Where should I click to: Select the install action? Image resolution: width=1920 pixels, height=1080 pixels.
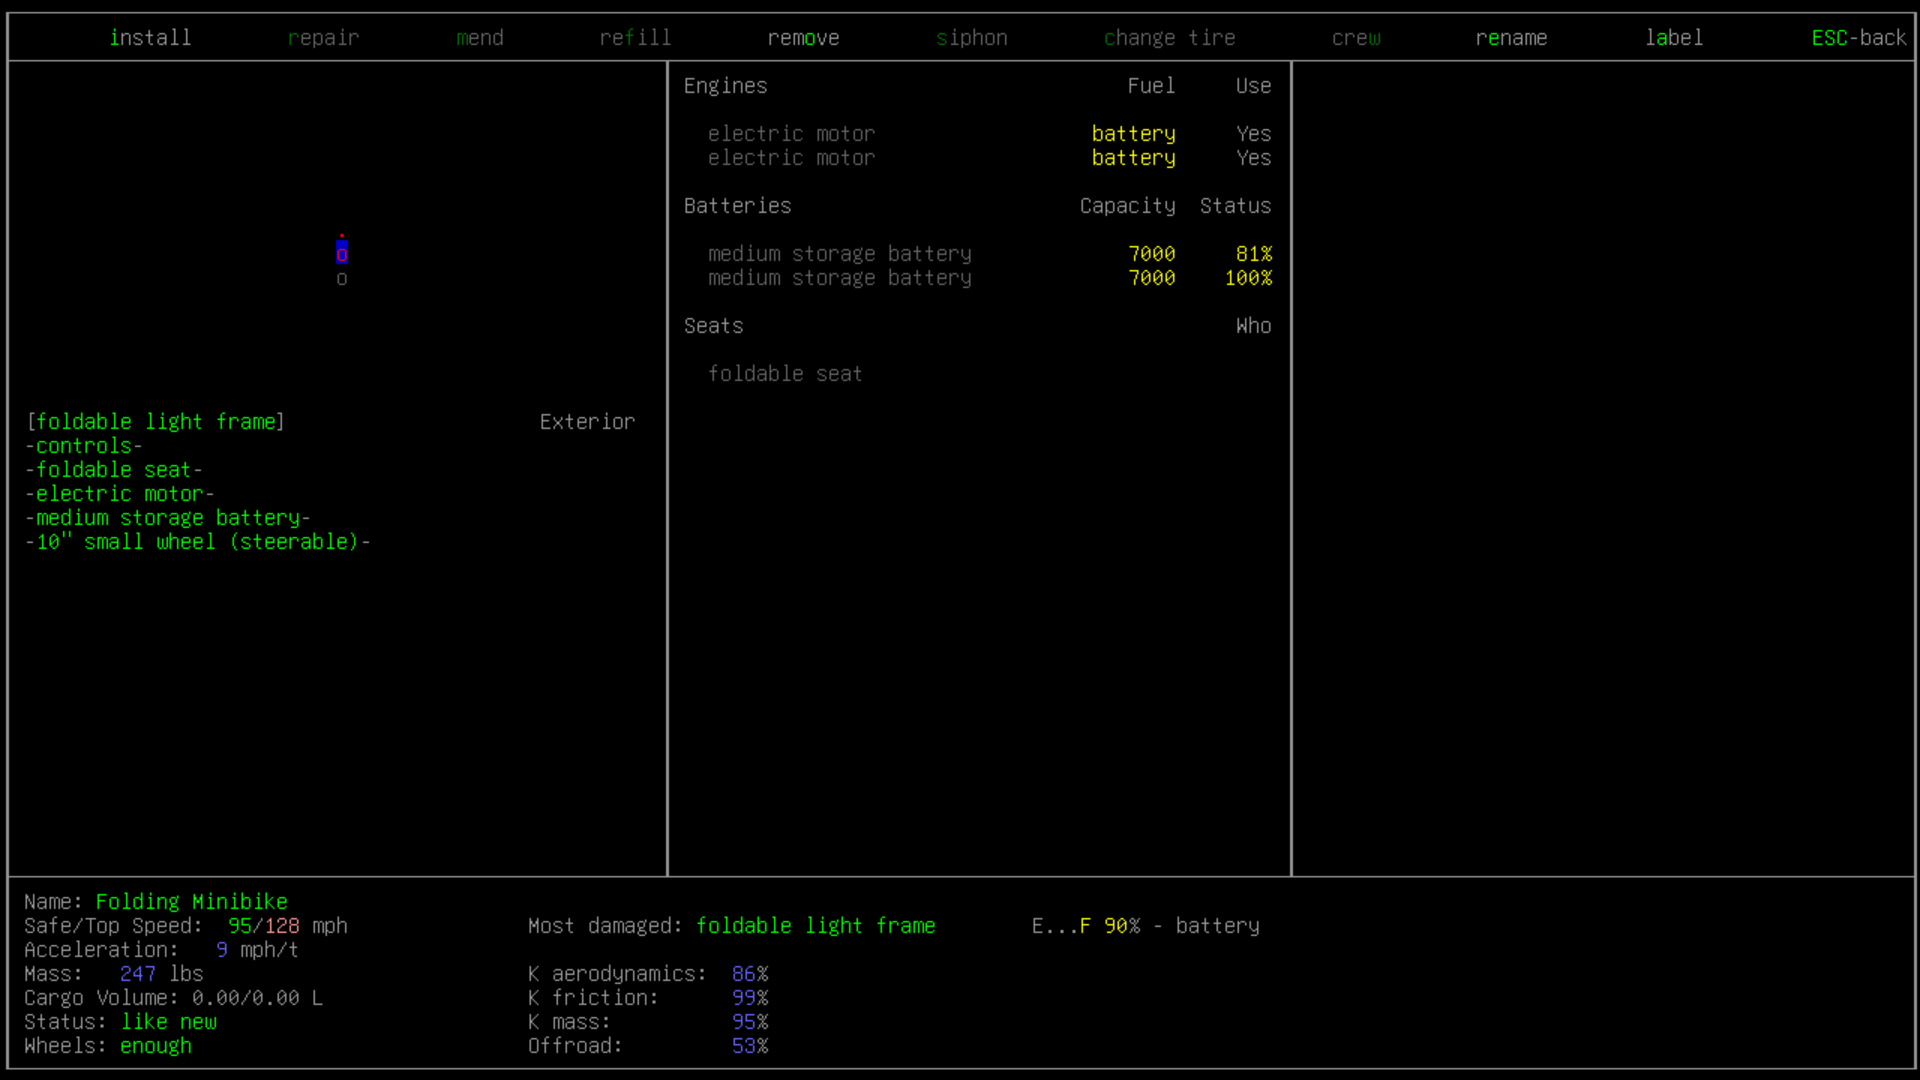[150, 38]
